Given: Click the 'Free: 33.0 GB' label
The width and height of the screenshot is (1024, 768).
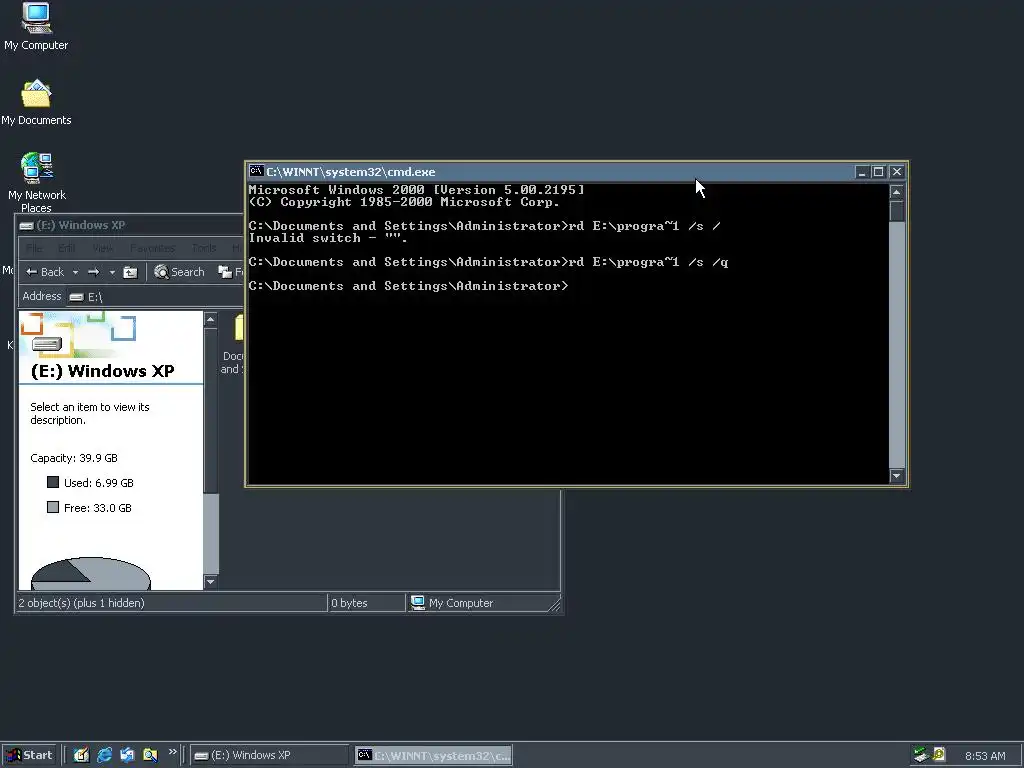Looking at the screenshot, I should [x=97, y=507].
